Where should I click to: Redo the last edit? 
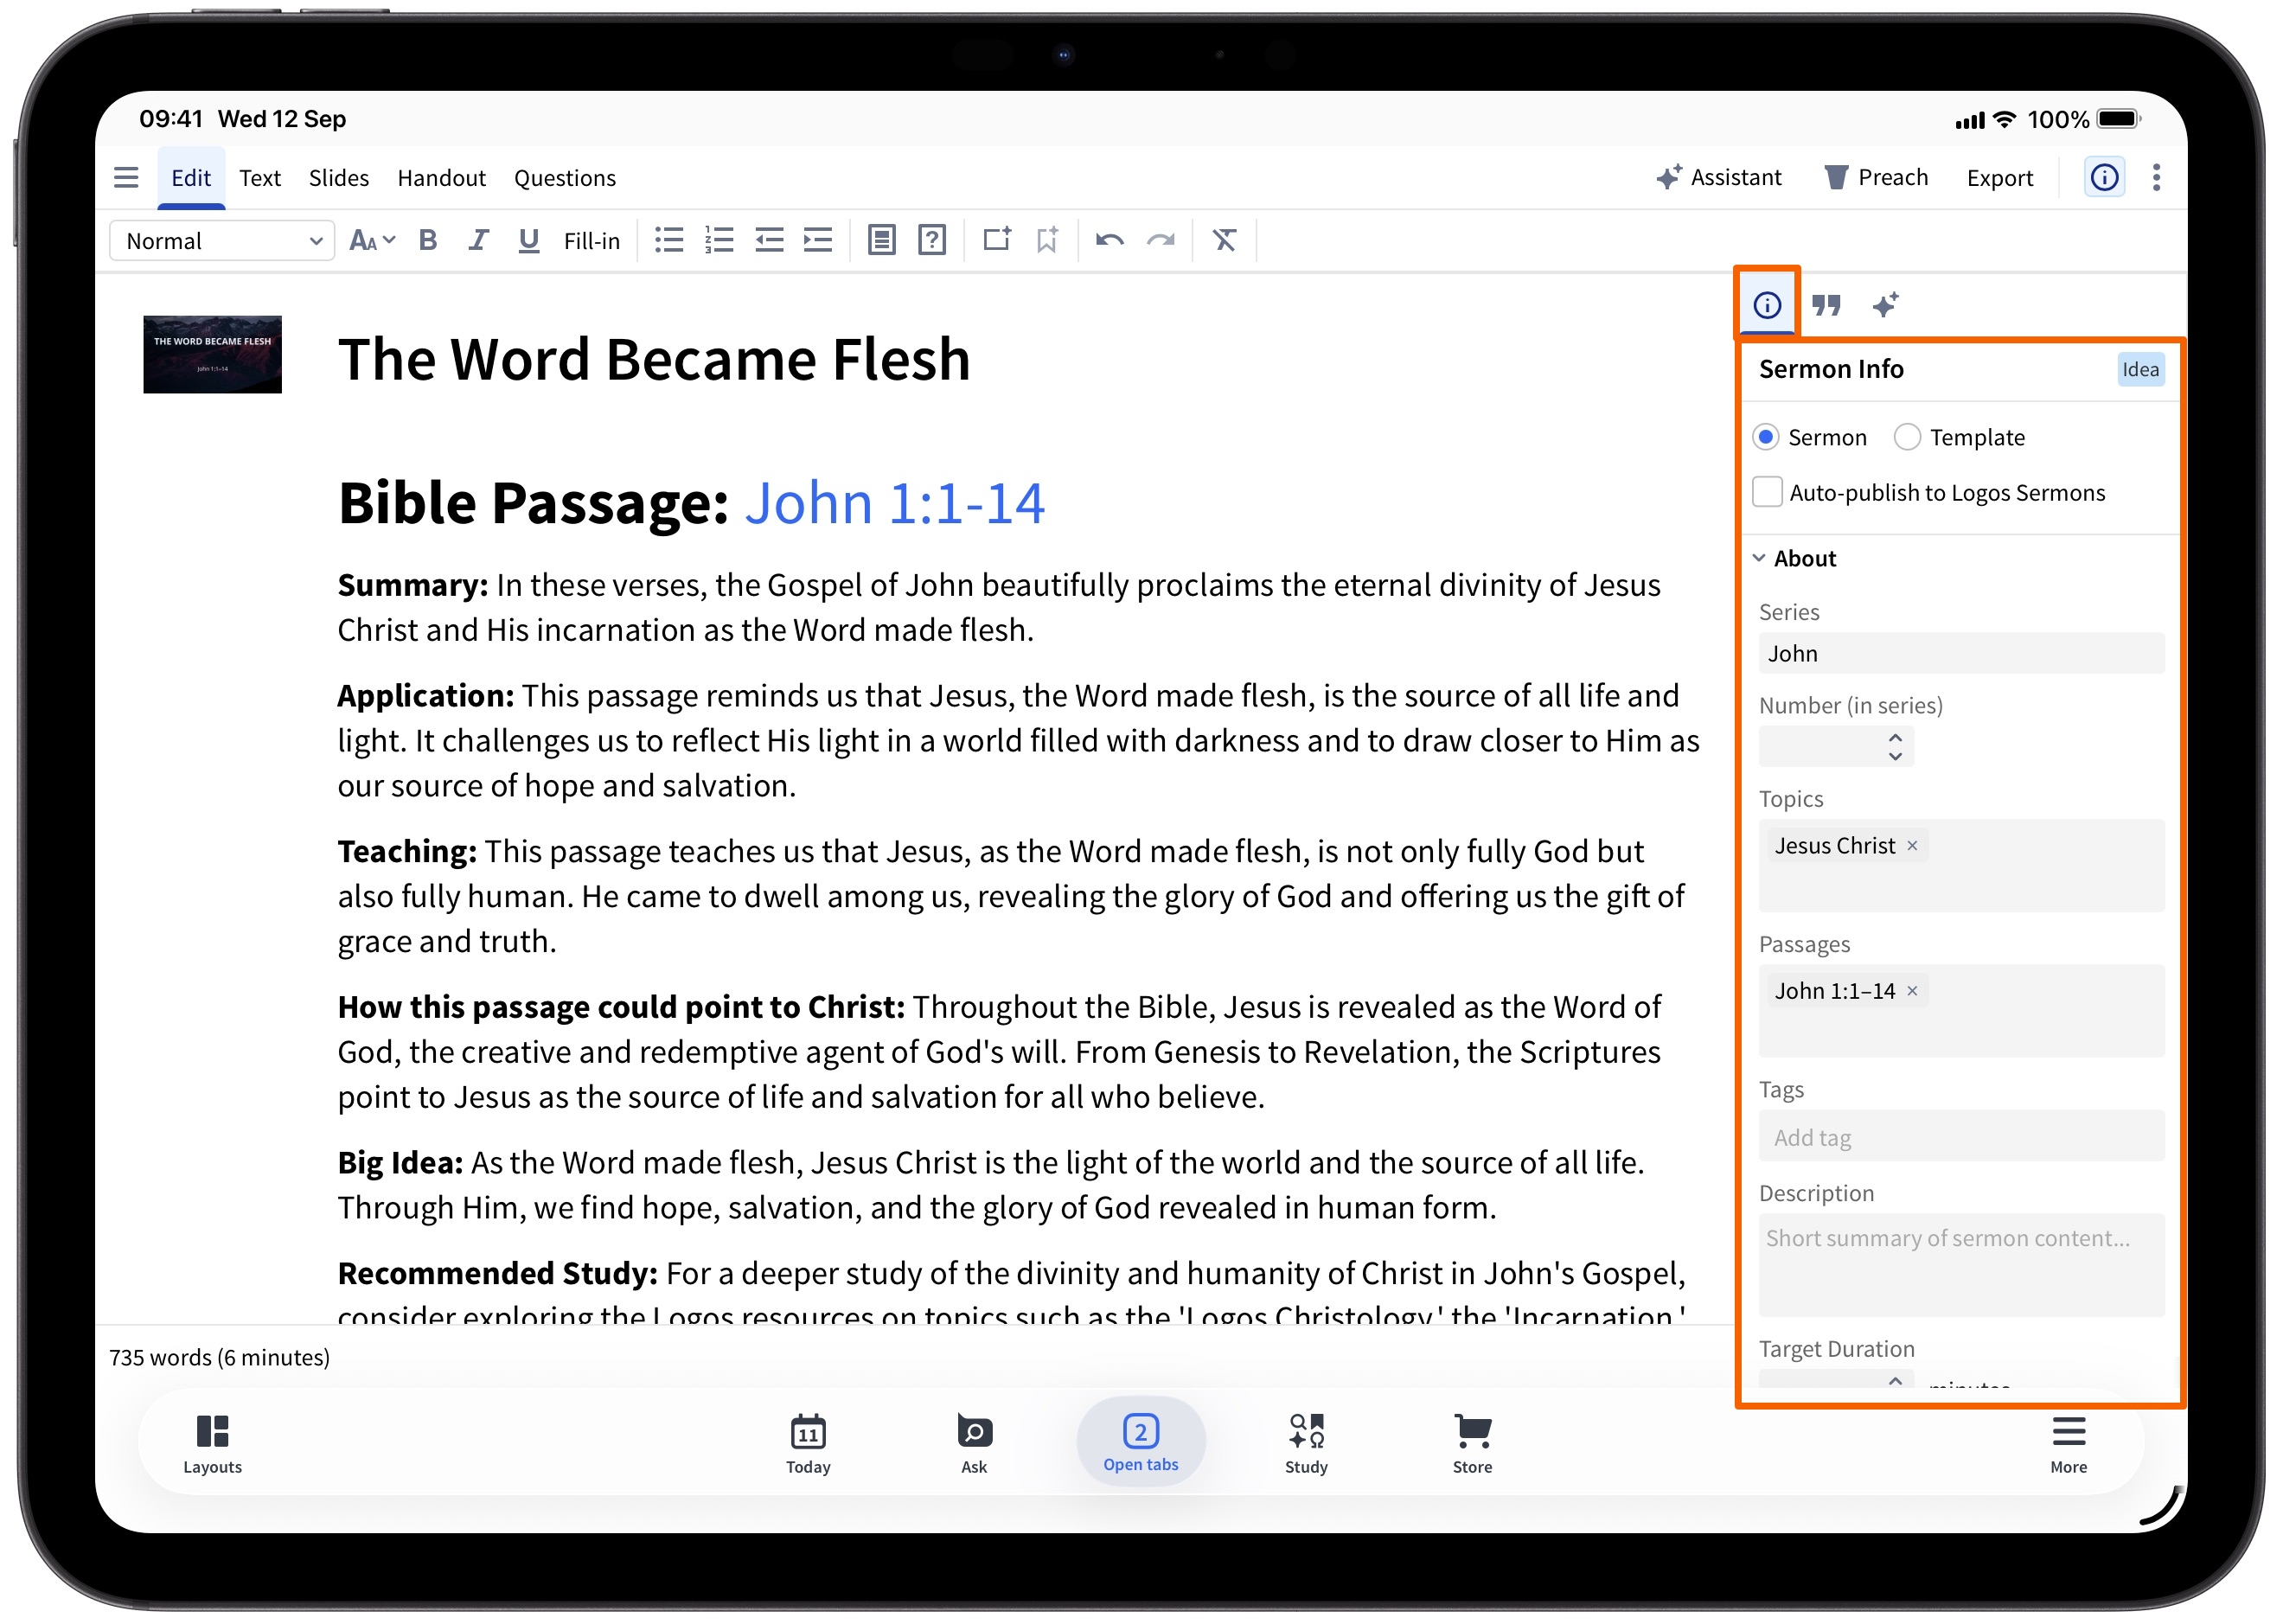click(1161, 241)
